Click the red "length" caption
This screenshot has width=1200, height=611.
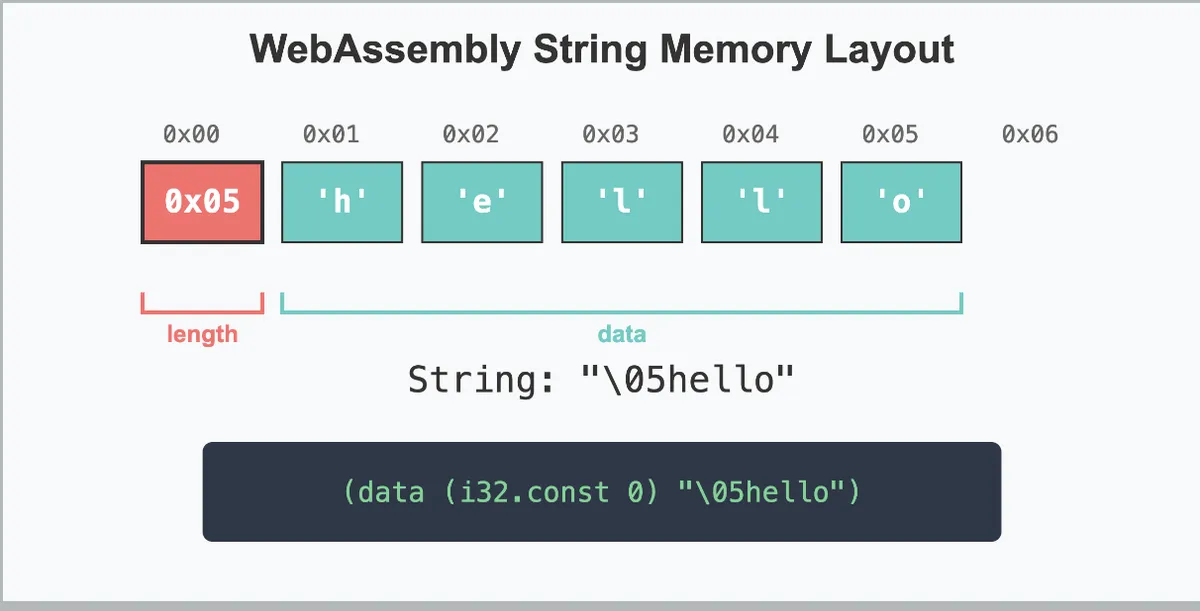[202, 334]
